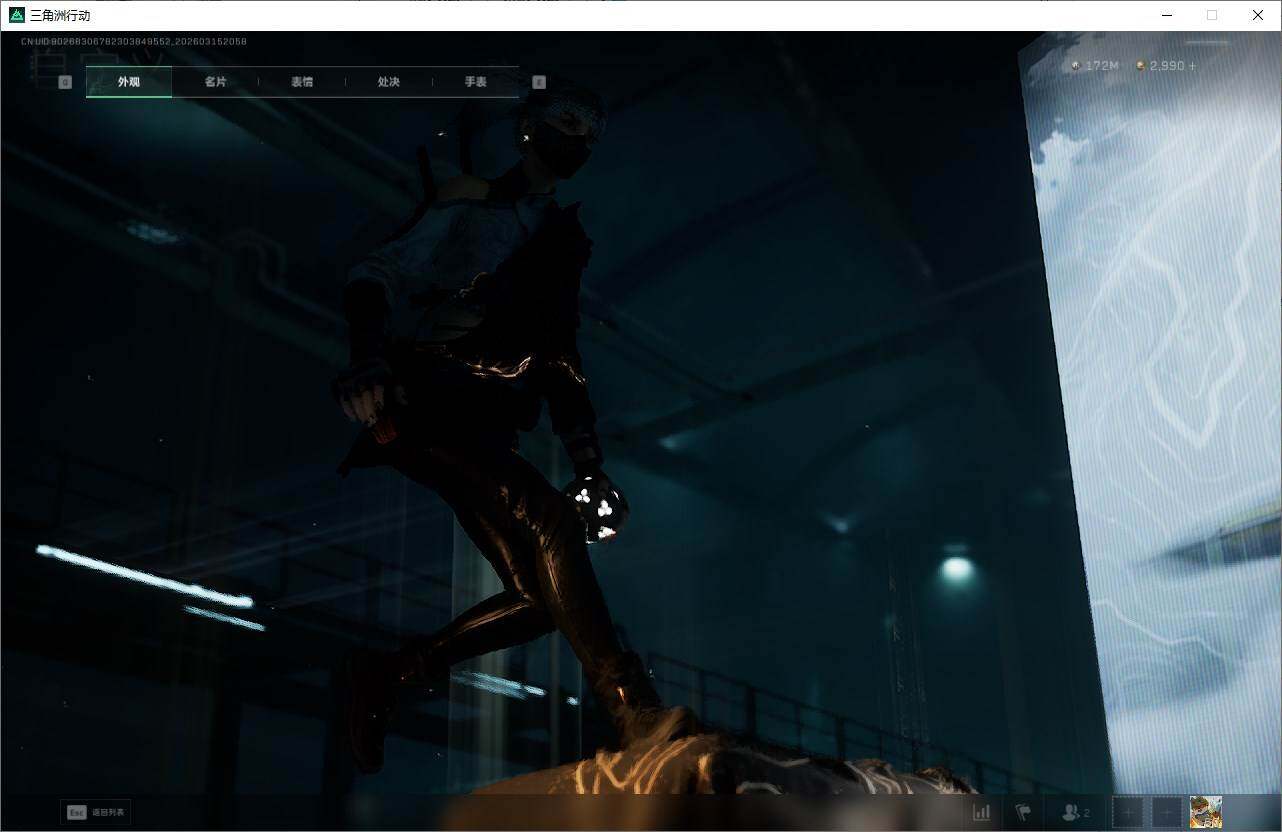Click the E next-tab key icon
1282x832 pixels.
point(539,82)
